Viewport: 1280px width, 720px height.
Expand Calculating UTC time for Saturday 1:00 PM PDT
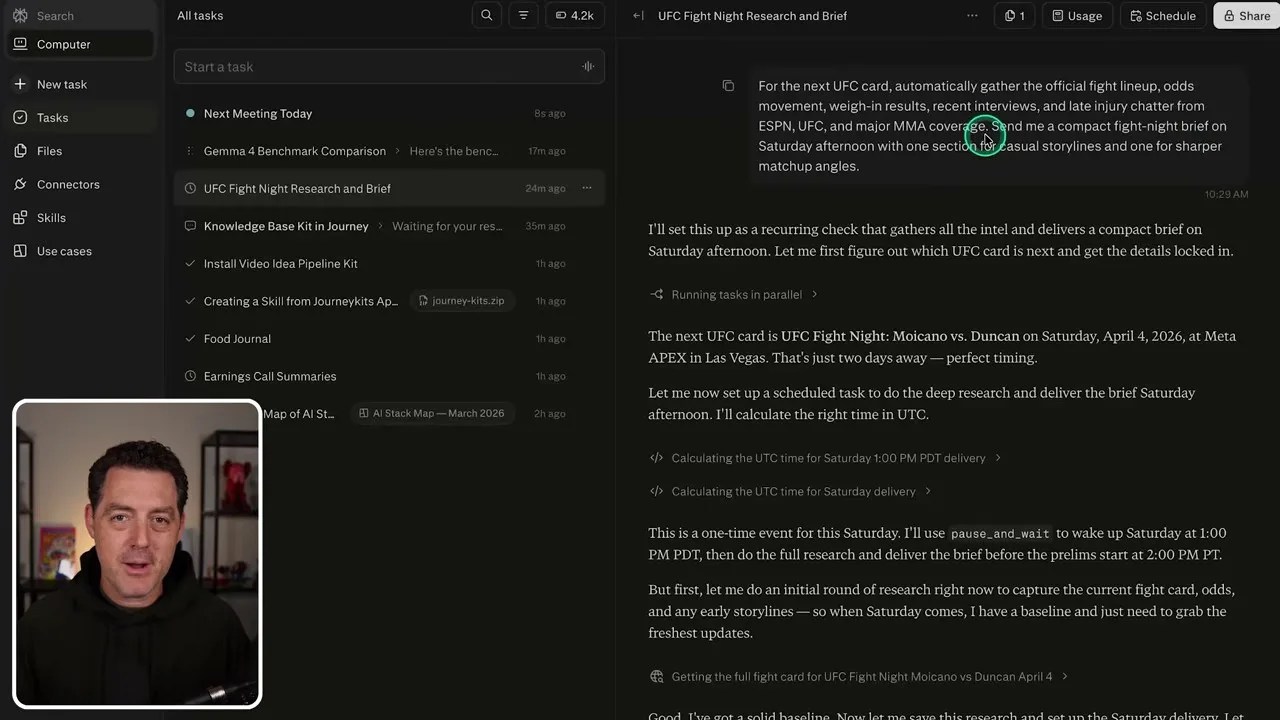click(x=825, y=458)
